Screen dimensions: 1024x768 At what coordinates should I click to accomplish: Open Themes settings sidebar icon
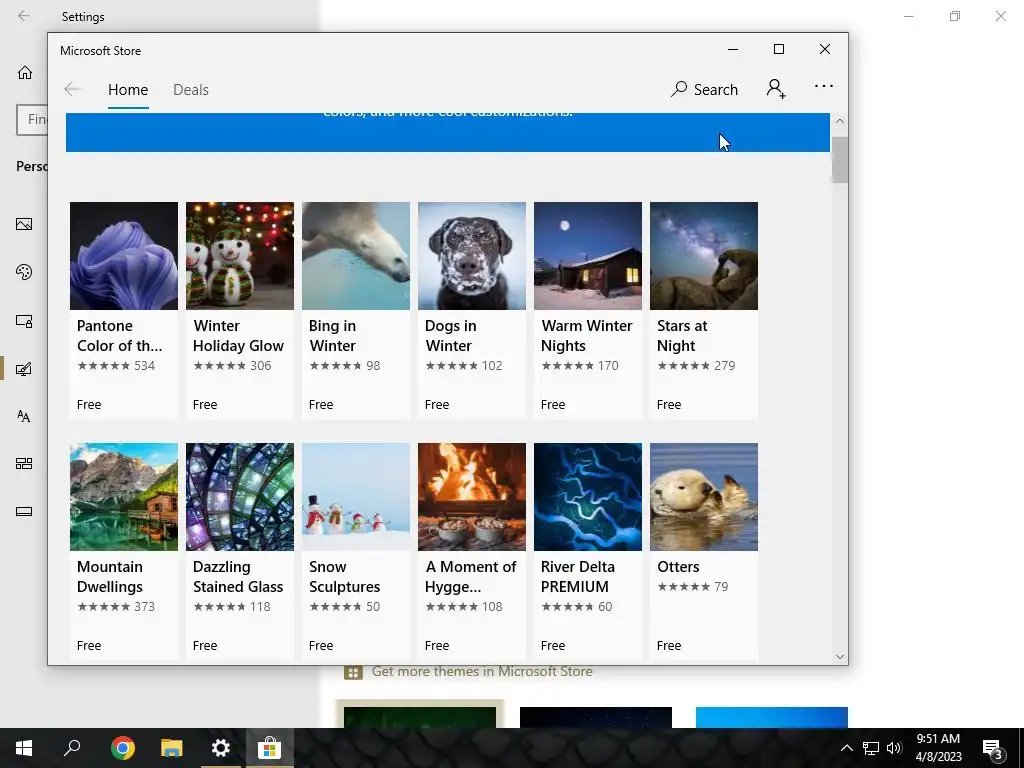point(24,369)
